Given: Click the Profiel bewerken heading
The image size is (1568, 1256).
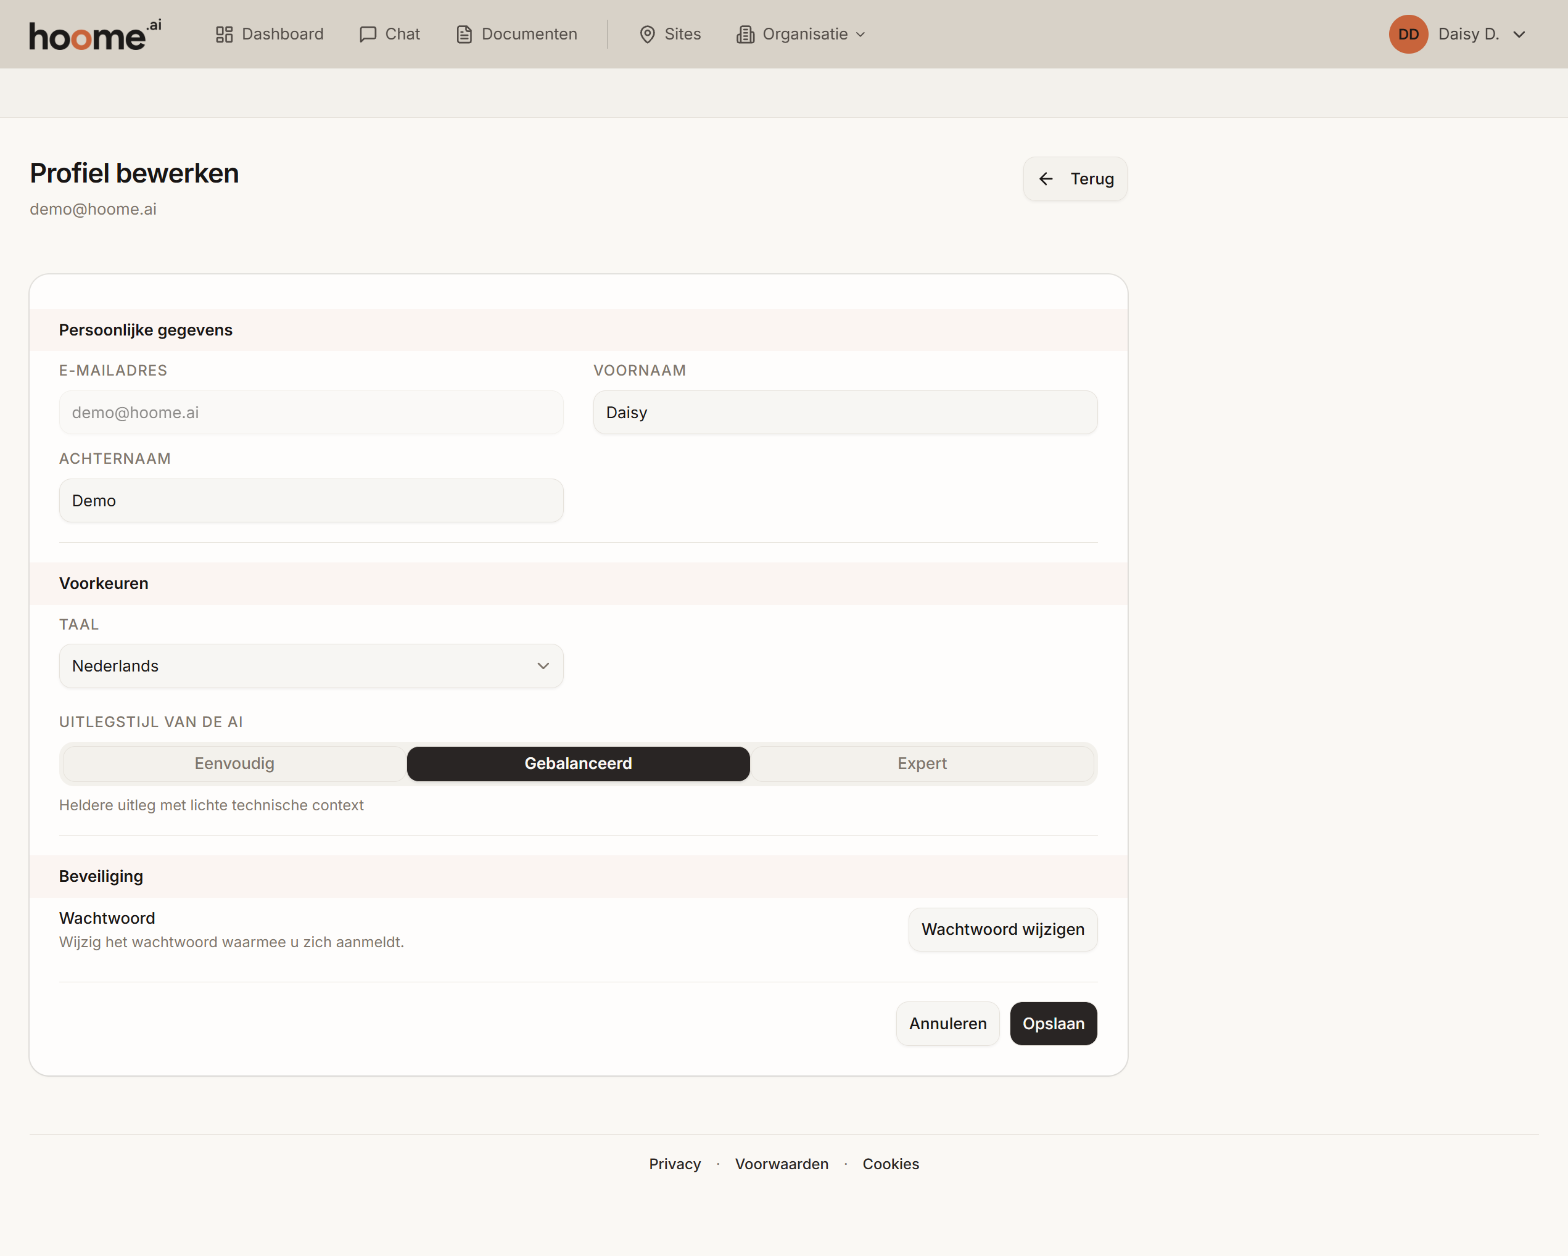Looking at the screenshot, I should (x=134, y=174).
